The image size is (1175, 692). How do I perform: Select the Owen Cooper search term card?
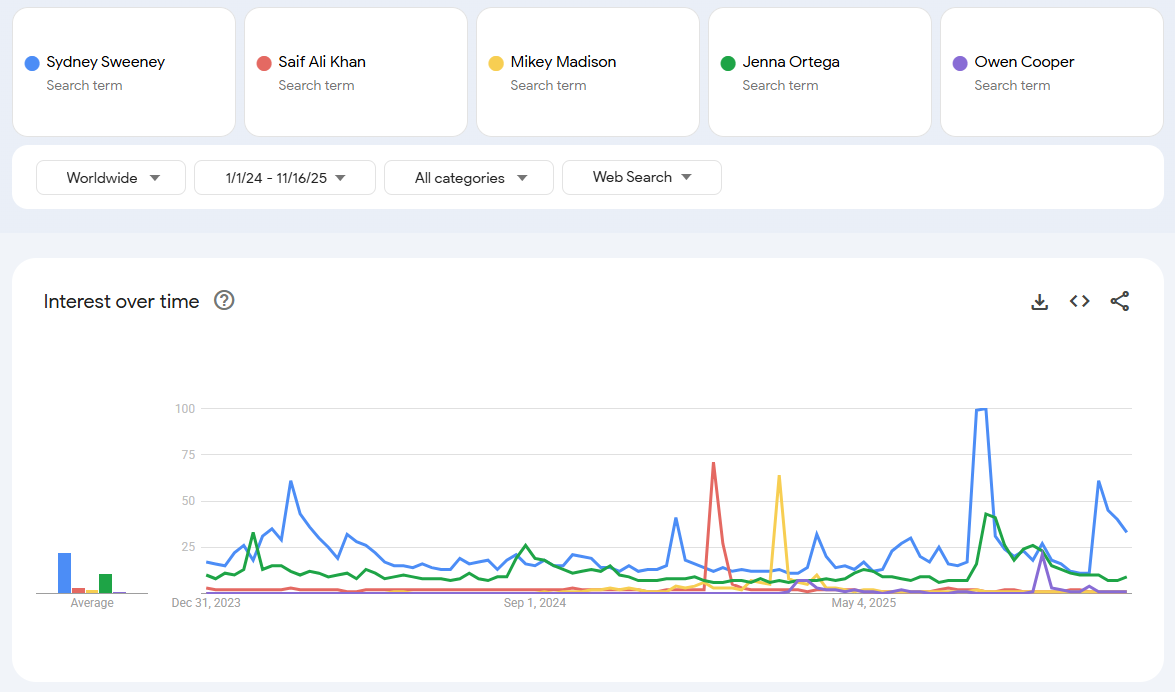[1051, 72]
